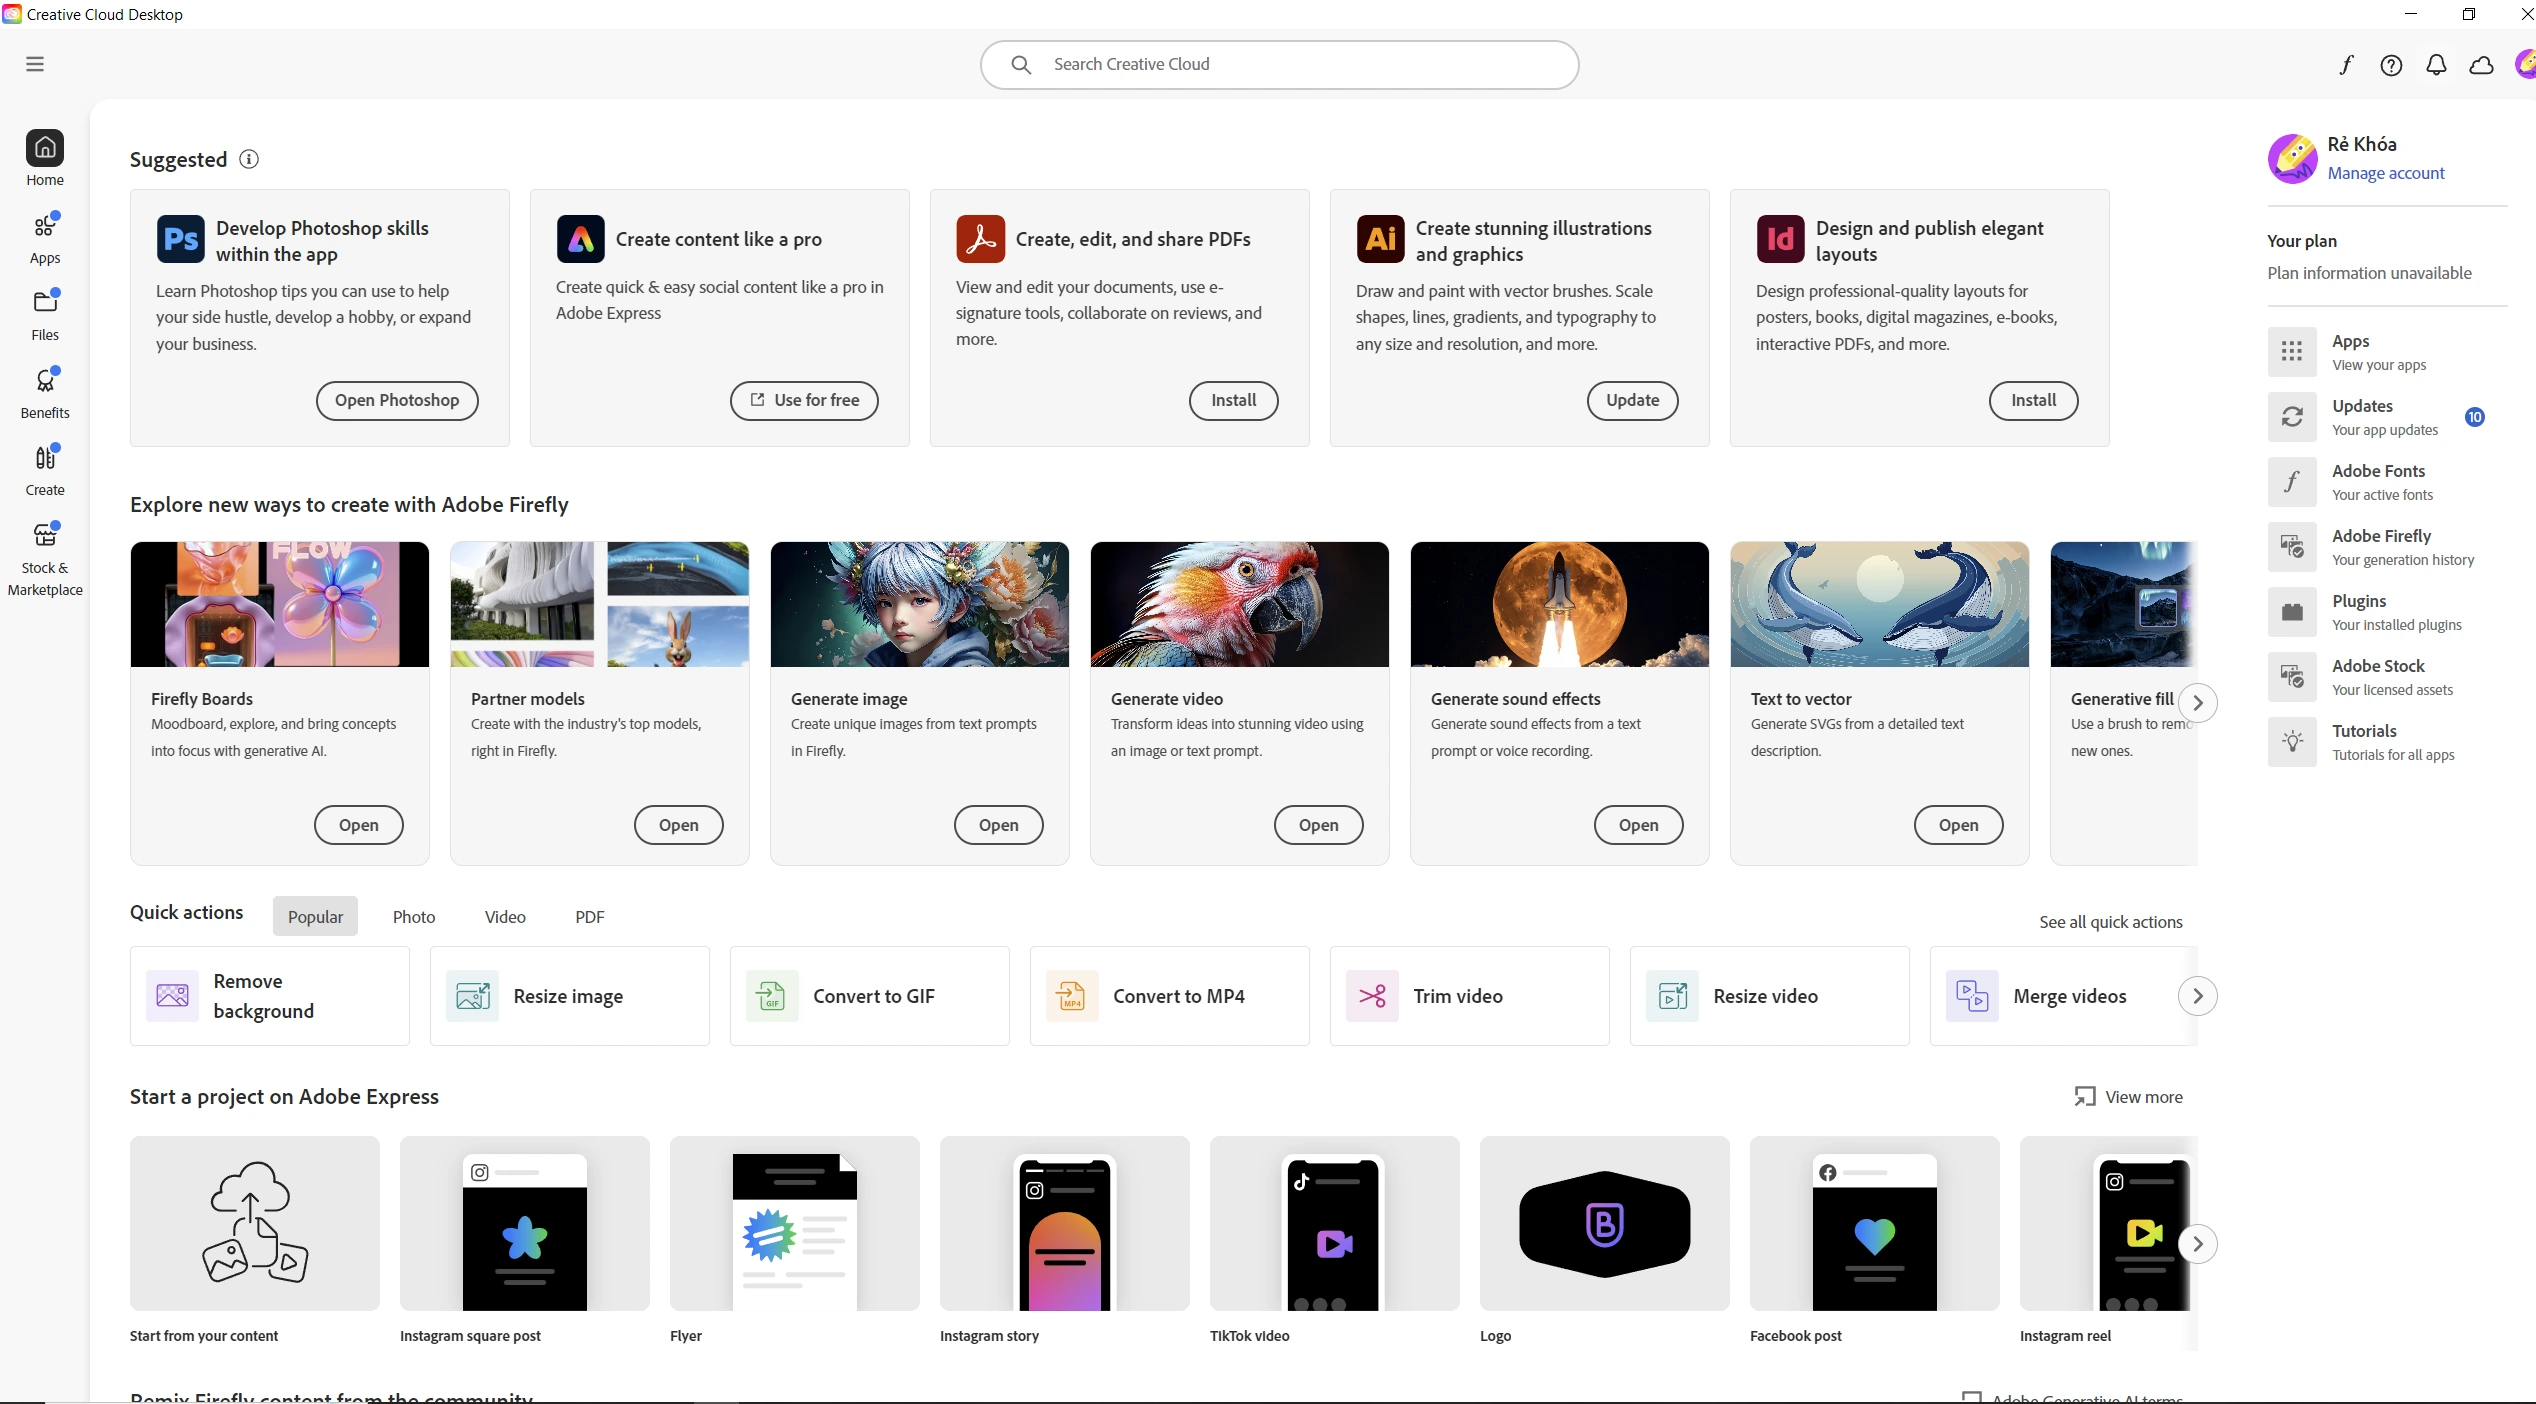Select the Remove background quick action
Screen dimensions: 2536x1404
(268, 995)
